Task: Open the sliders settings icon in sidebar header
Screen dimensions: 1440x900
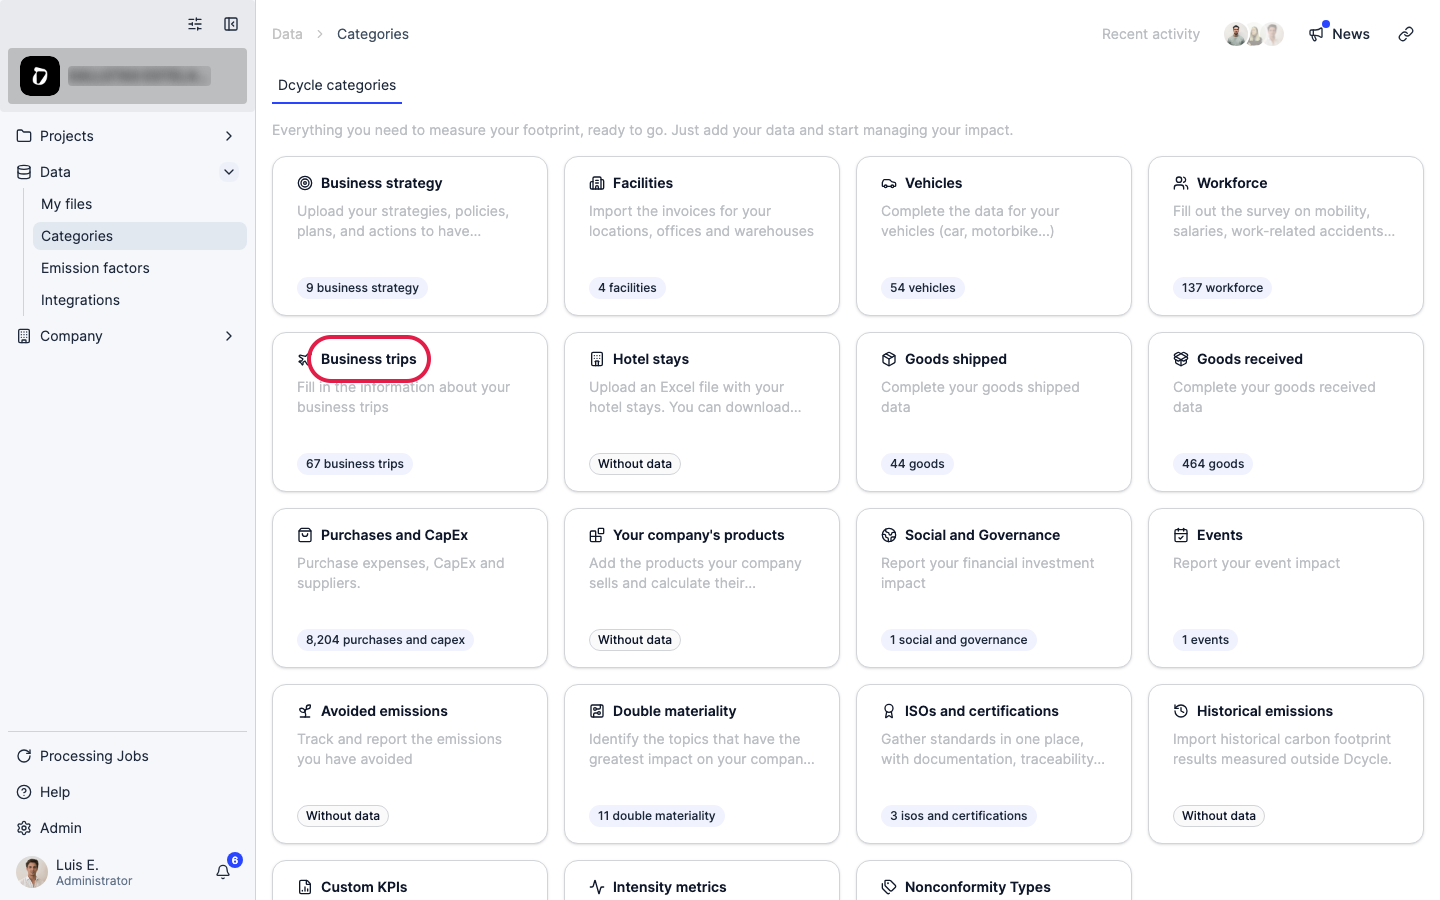Action: point(195,24)
